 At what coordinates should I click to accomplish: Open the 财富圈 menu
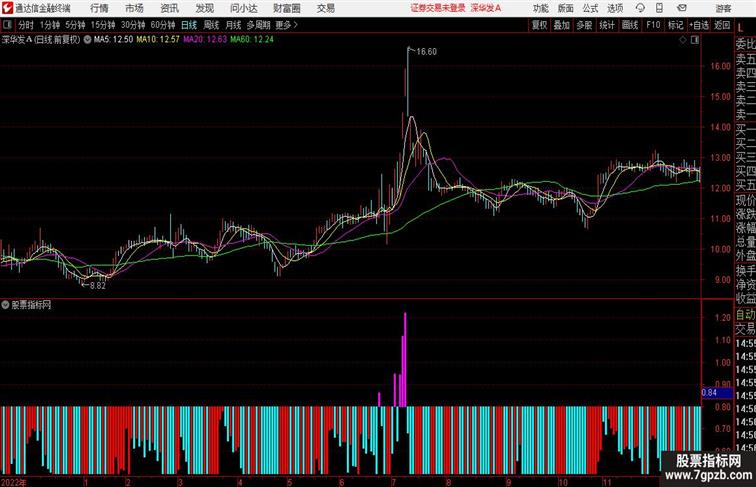[x=287, y=8]
